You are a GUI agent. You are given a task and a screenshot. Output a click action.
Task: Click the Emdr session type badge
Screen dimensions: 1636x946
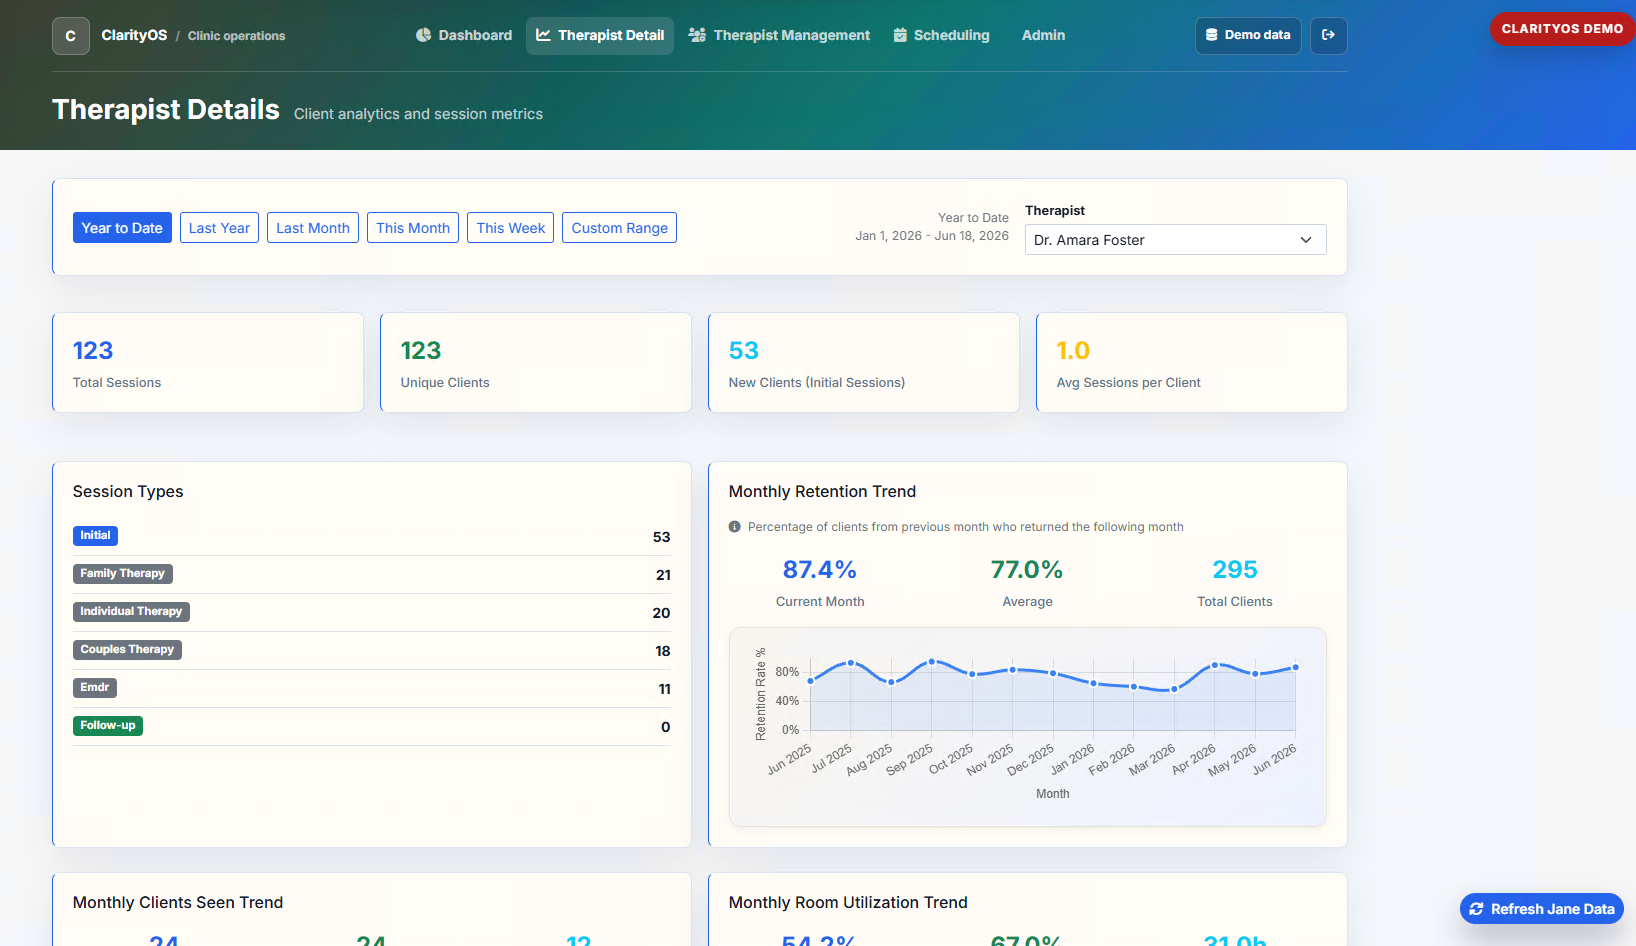[94, 688]
